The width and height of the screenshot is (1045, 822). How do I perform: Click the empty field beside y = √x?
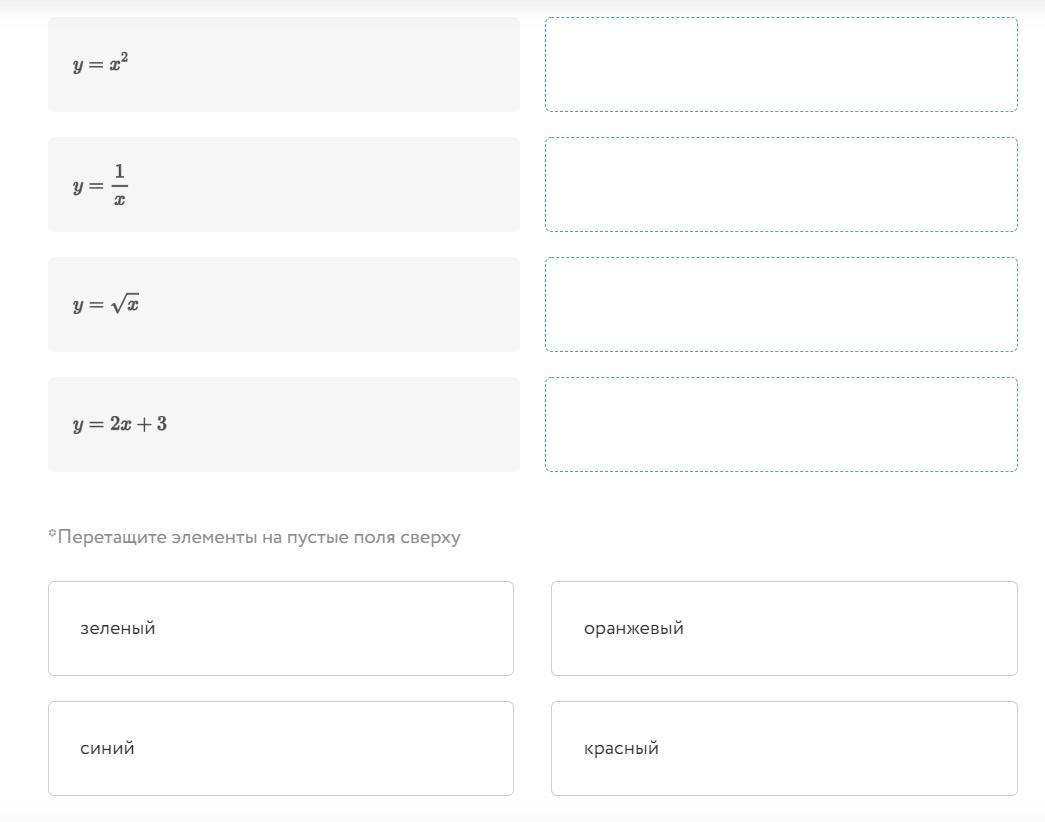tap(781, 305)
